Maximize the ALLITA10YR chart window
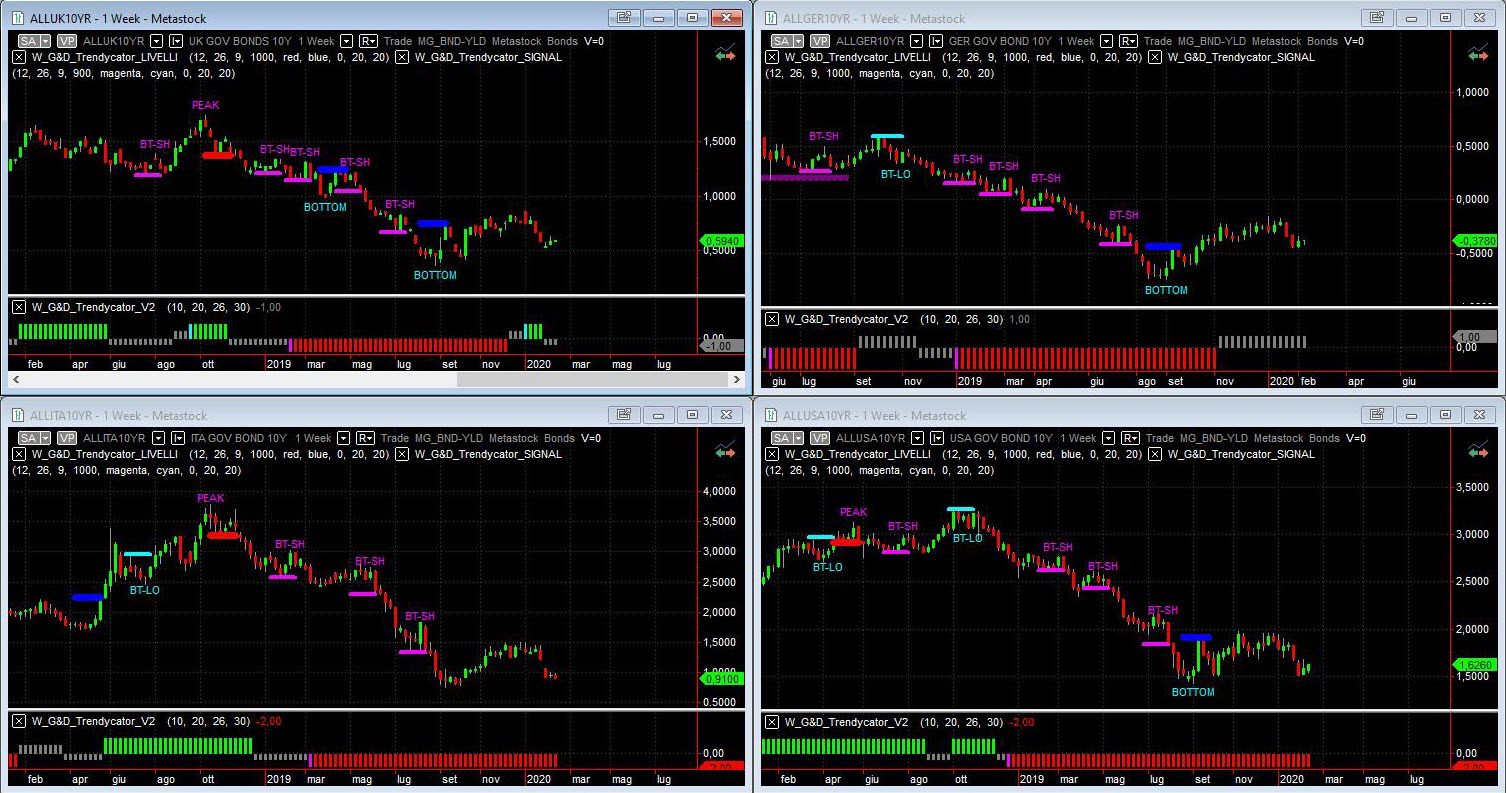Screen dimensions: 1506x793 (x=691, y=414)
